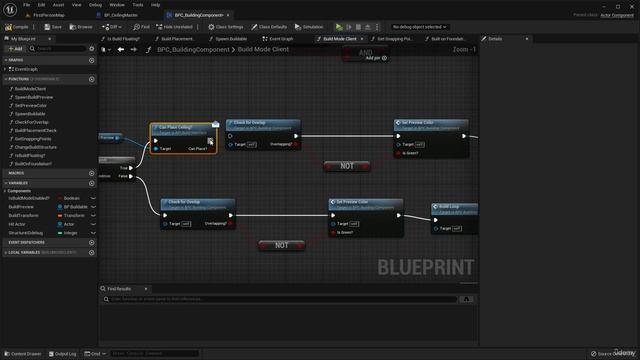Click the Stop simulation button
640x360 pixels.
coord(358,27)
